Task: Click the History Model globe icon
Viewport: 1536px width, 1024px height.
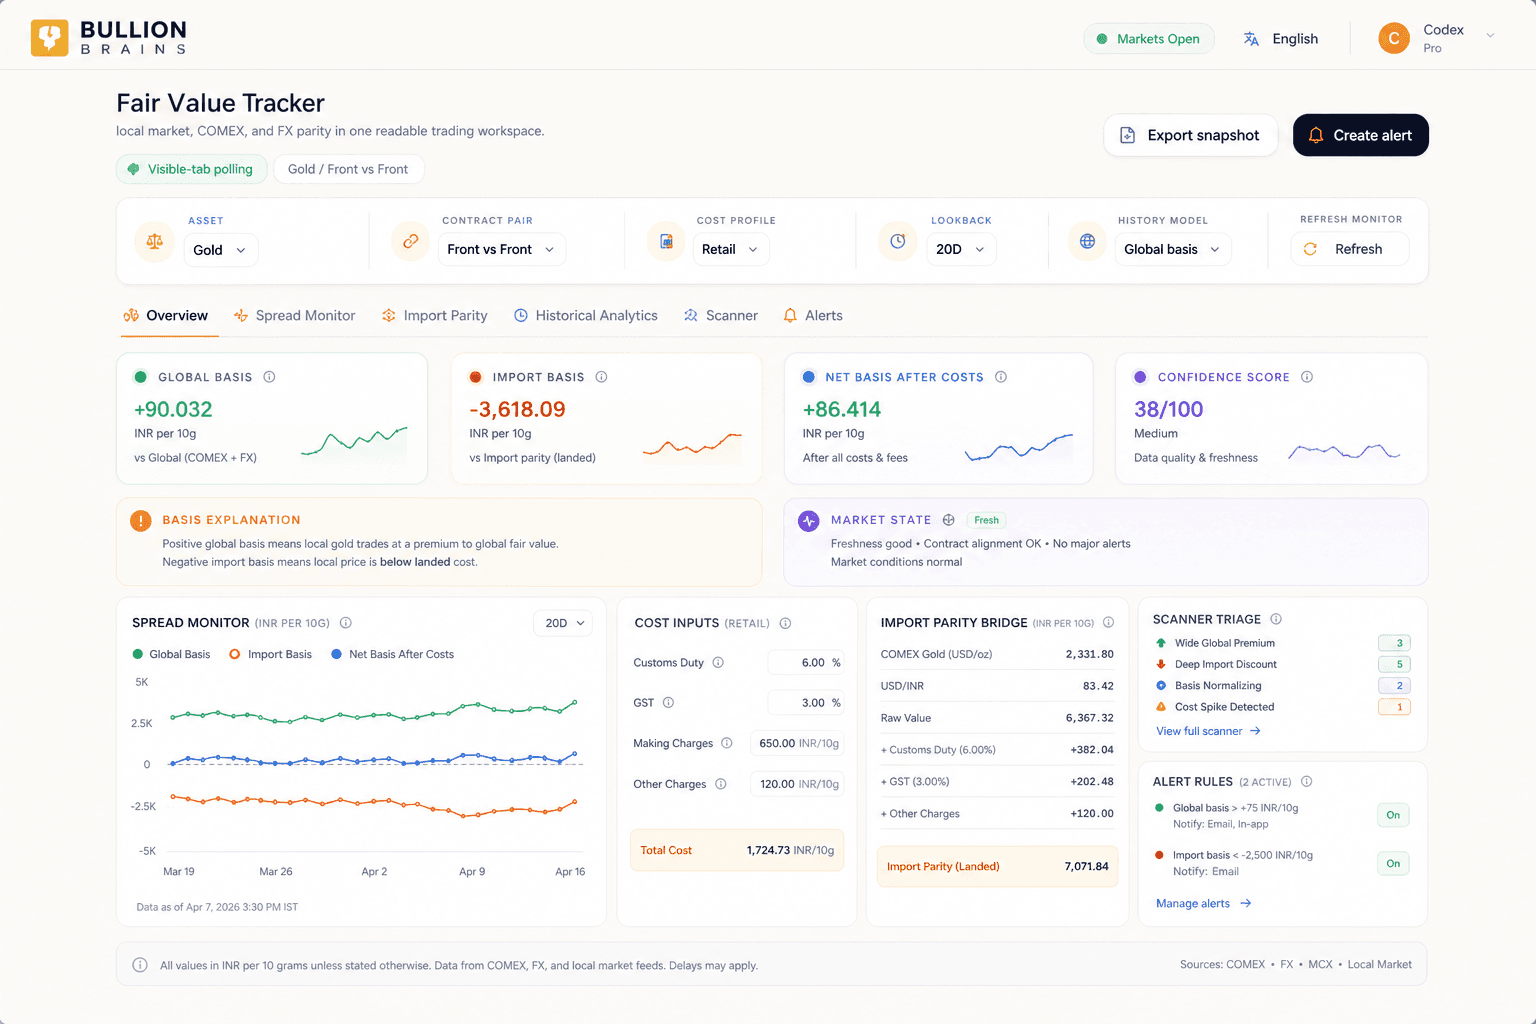Action: [1087, 241]
